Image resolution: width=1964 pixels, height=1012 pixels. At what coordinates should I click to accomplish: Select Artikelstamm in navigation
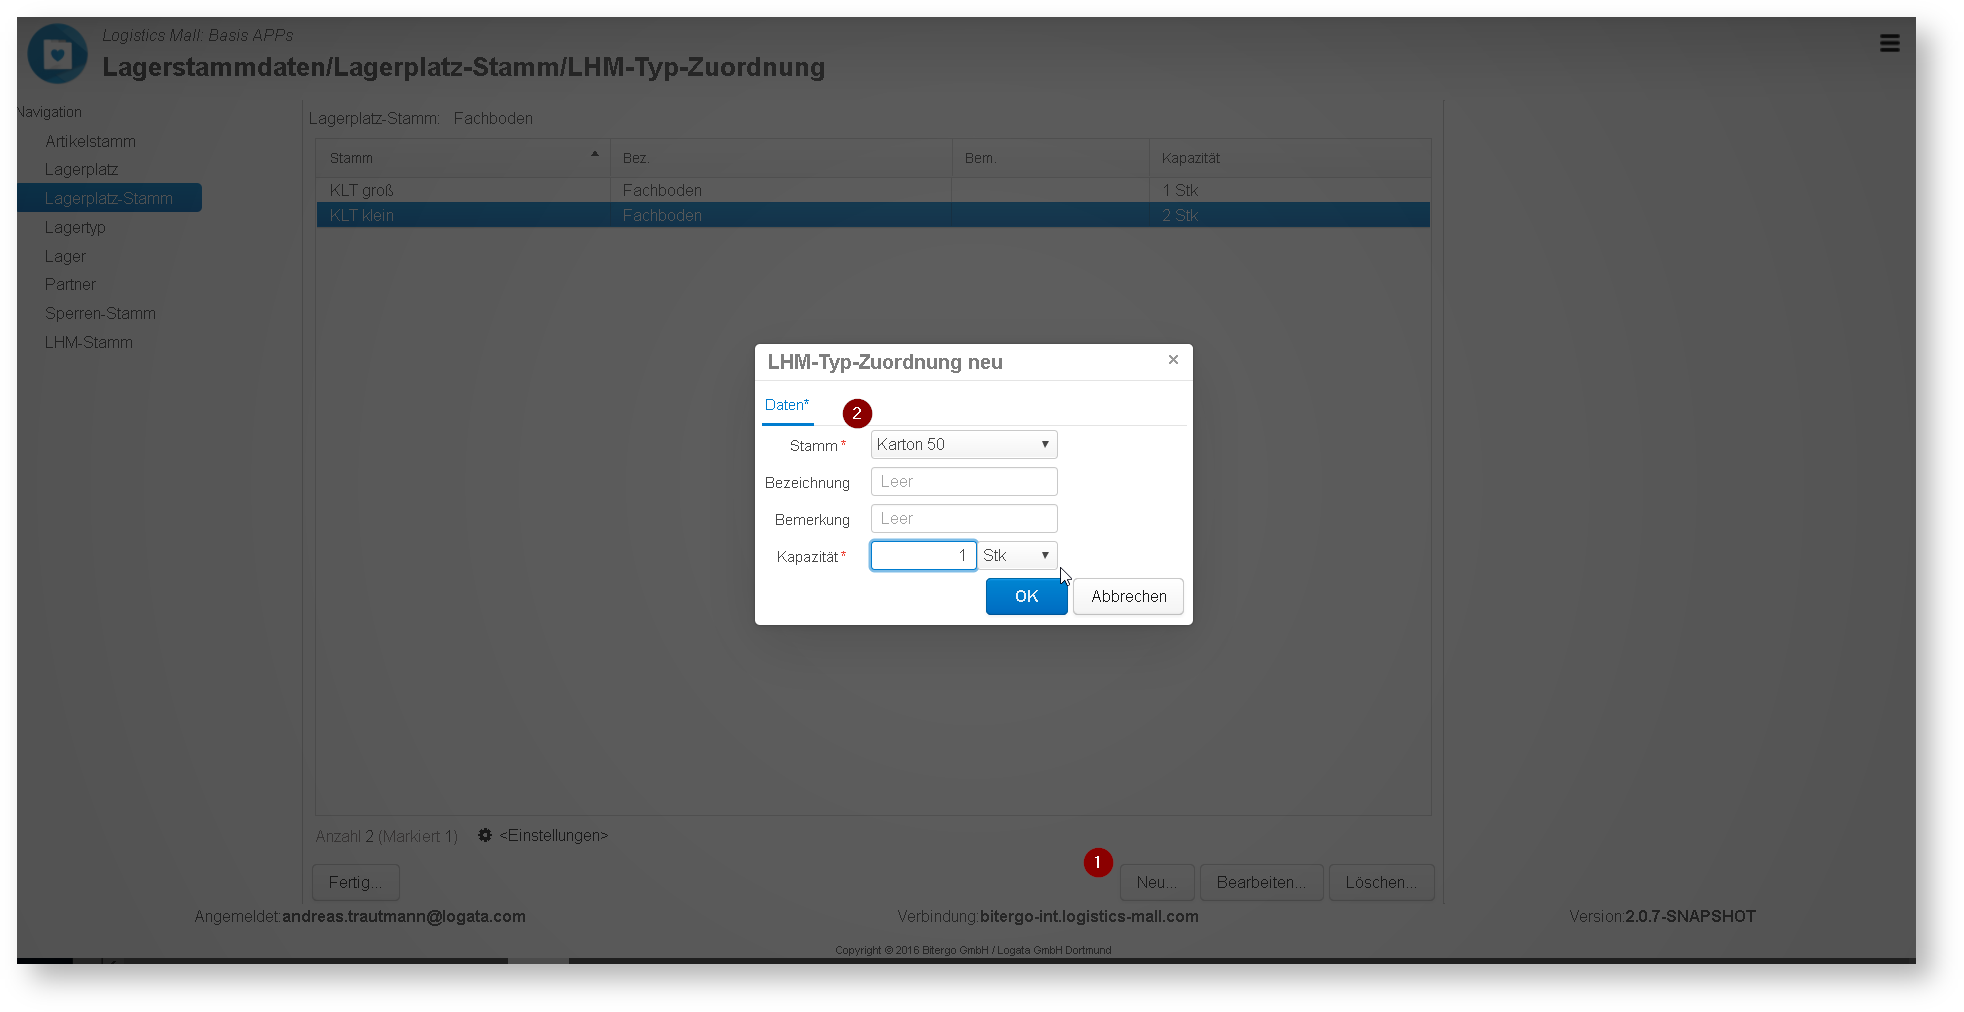point(90,142)
